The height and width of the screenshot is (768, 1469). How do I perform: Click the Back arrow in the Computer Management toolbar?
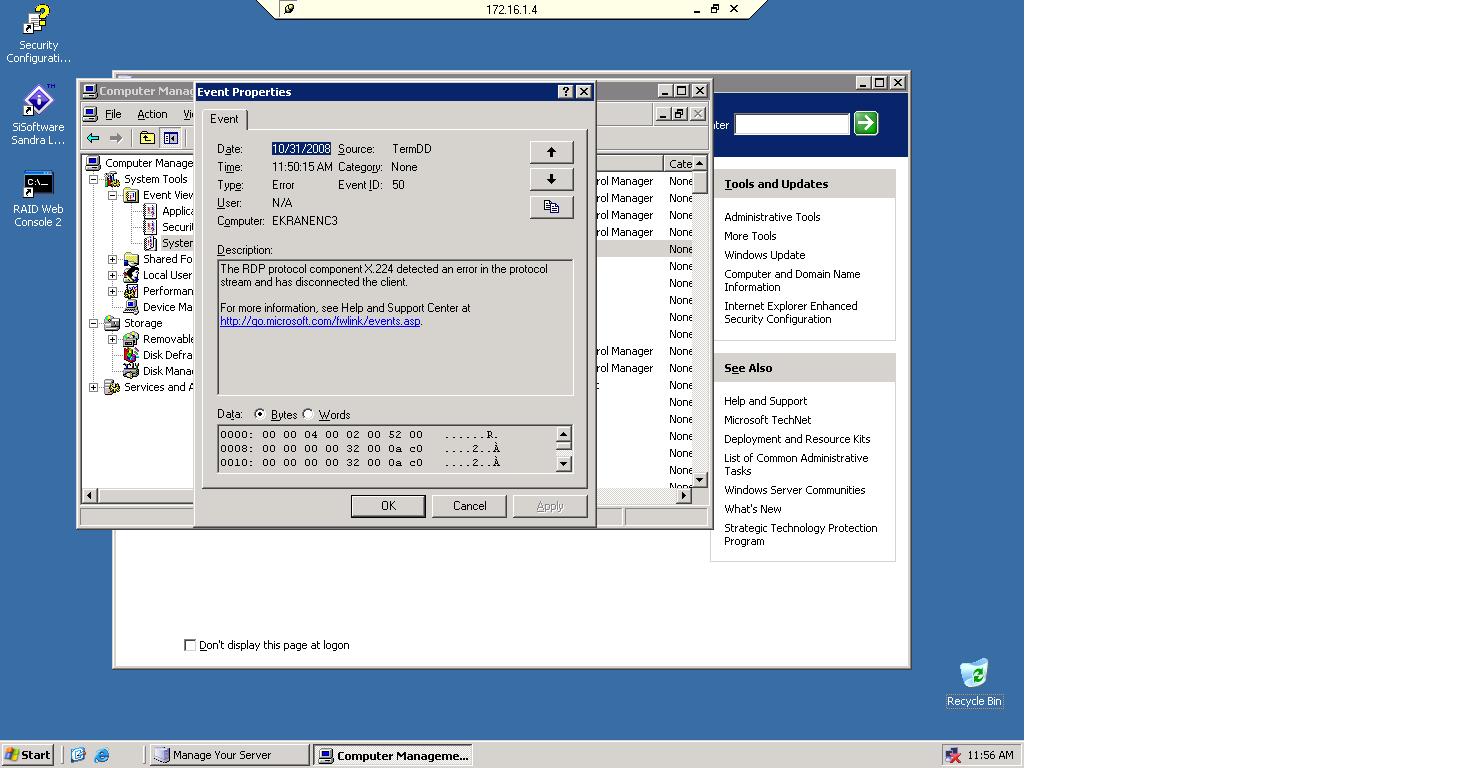point(93,138)
